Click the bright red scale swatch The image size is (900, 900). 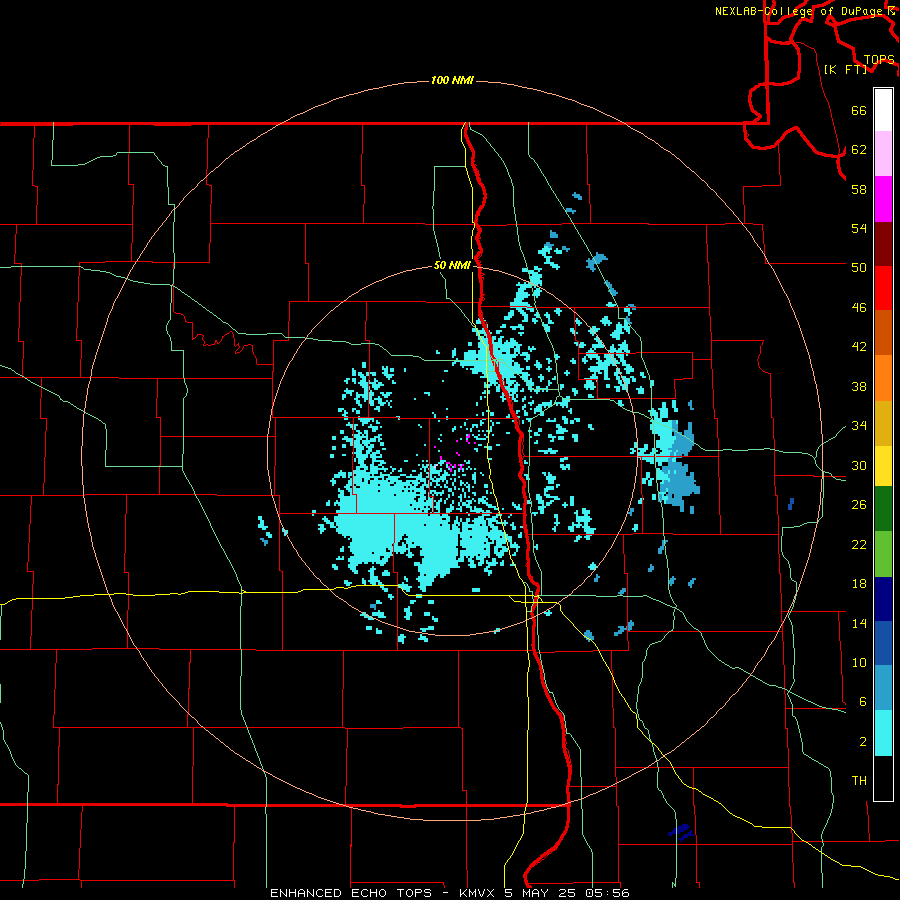pyautogui.click(x=883, y=288)
